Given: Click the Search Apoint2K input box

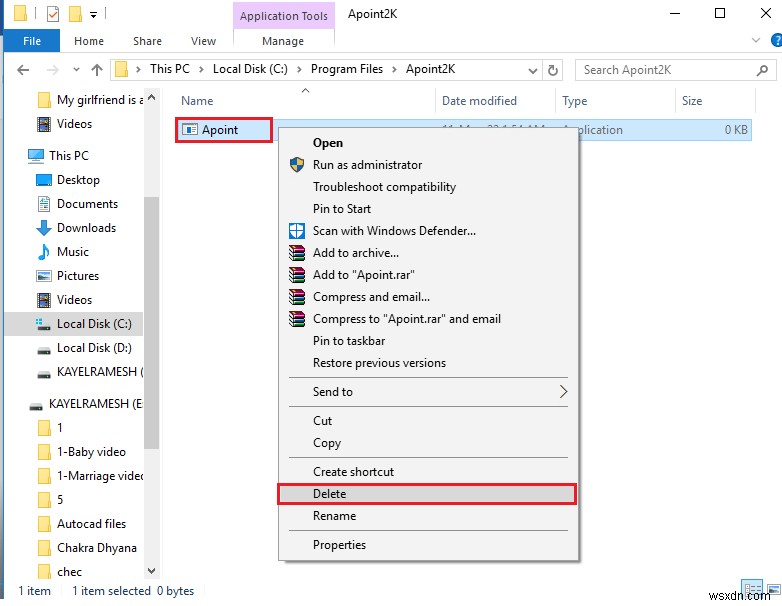Looking at the screenshot, I should (670, 70).
